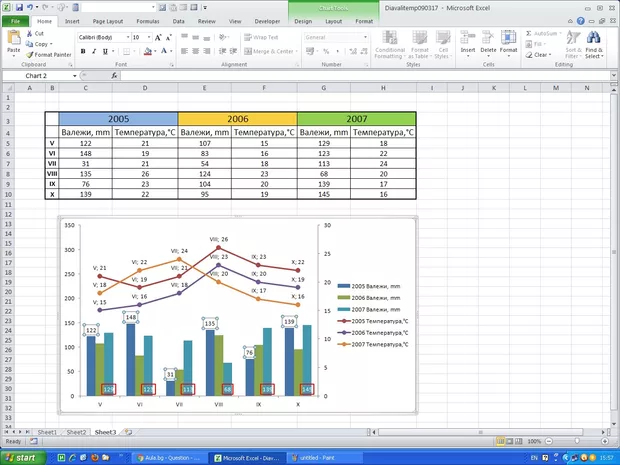The height and width of the screenshot is (465, 620).
Task: Open Excel Help question mark
Action: 580,21
